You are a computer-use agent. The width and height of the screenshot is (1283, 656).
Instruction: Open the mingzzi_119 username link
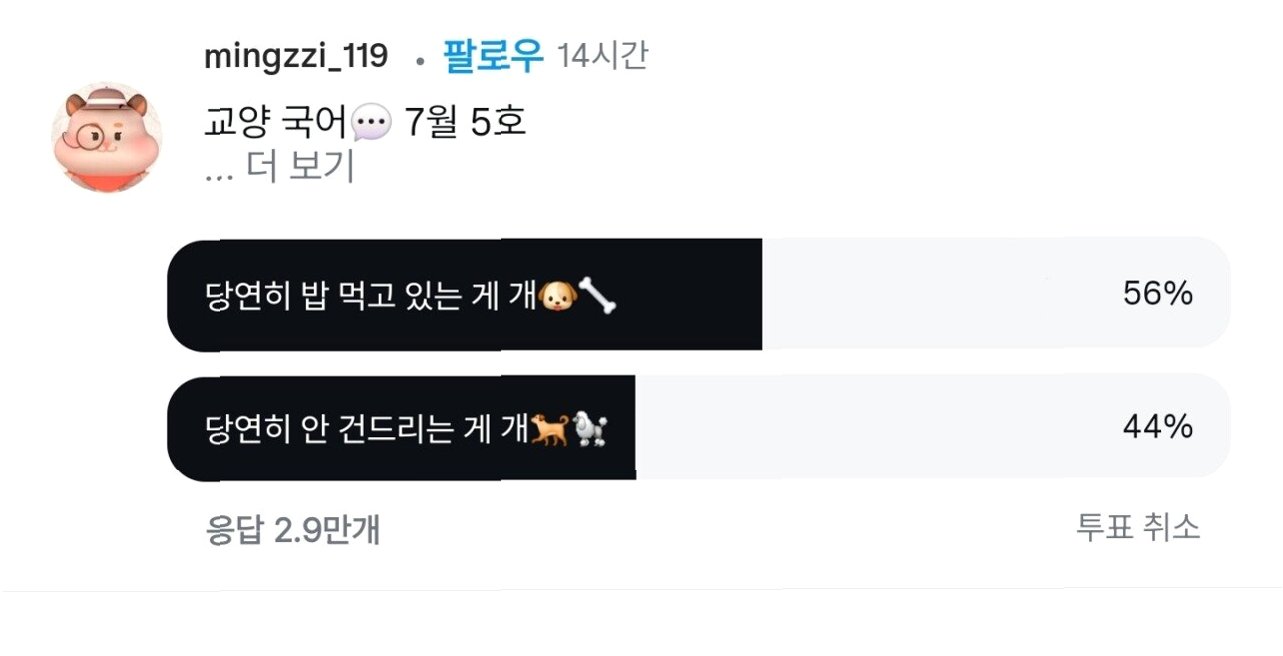[x=296, y=57]
